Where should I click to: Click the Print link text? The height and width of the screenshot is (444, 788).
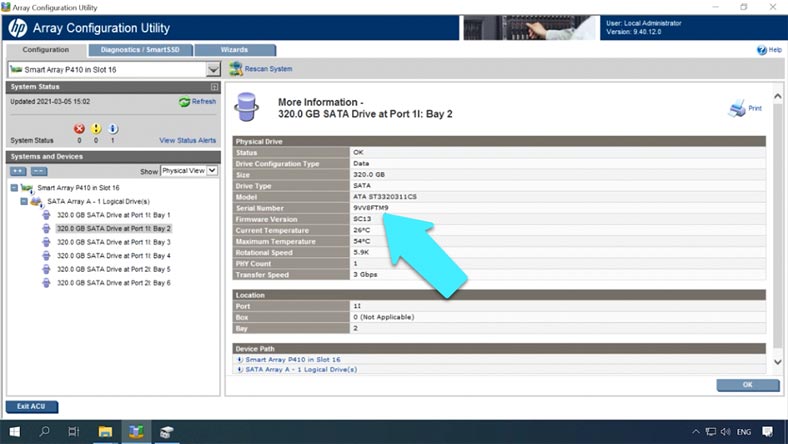click(755, 108)
